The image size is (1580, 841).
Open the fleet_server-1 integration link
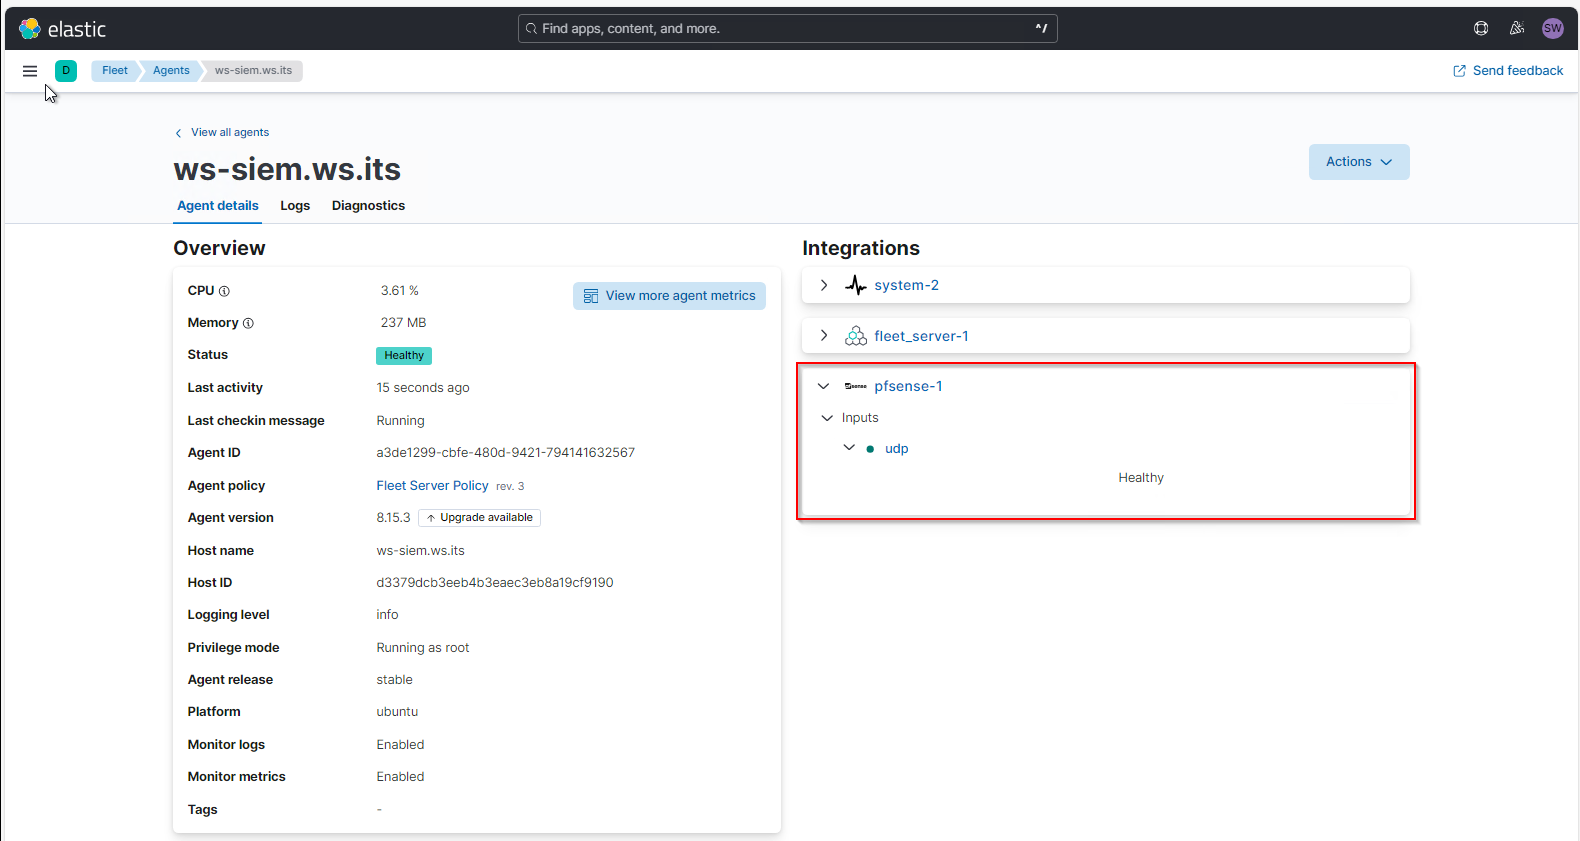click(x=921, y=337)
